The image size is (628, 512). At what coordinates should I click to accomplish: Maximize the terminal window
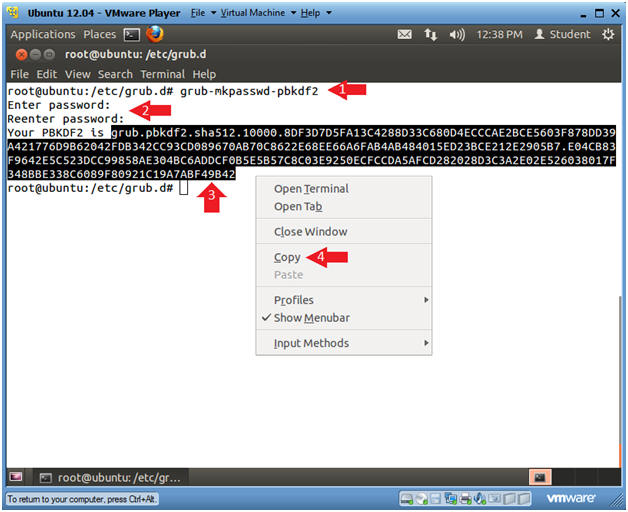pos(49,54)
